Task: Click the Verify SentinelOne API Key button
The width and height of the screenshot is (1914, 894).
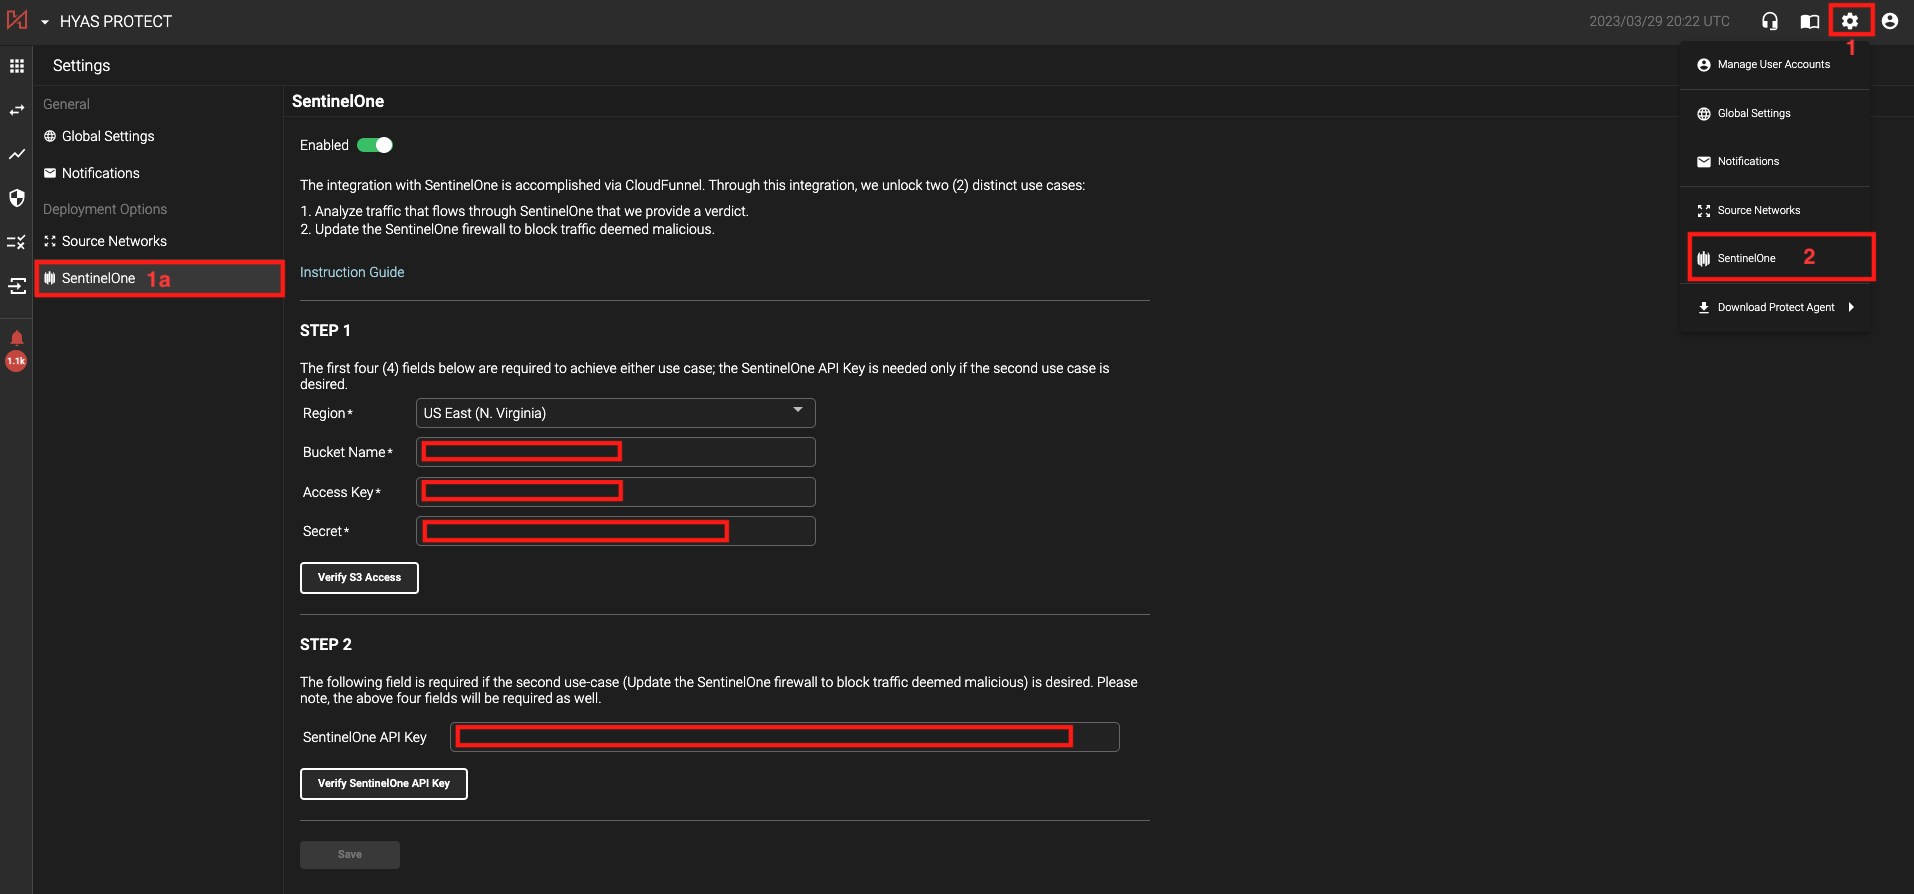Action: (x=383, y=784)
